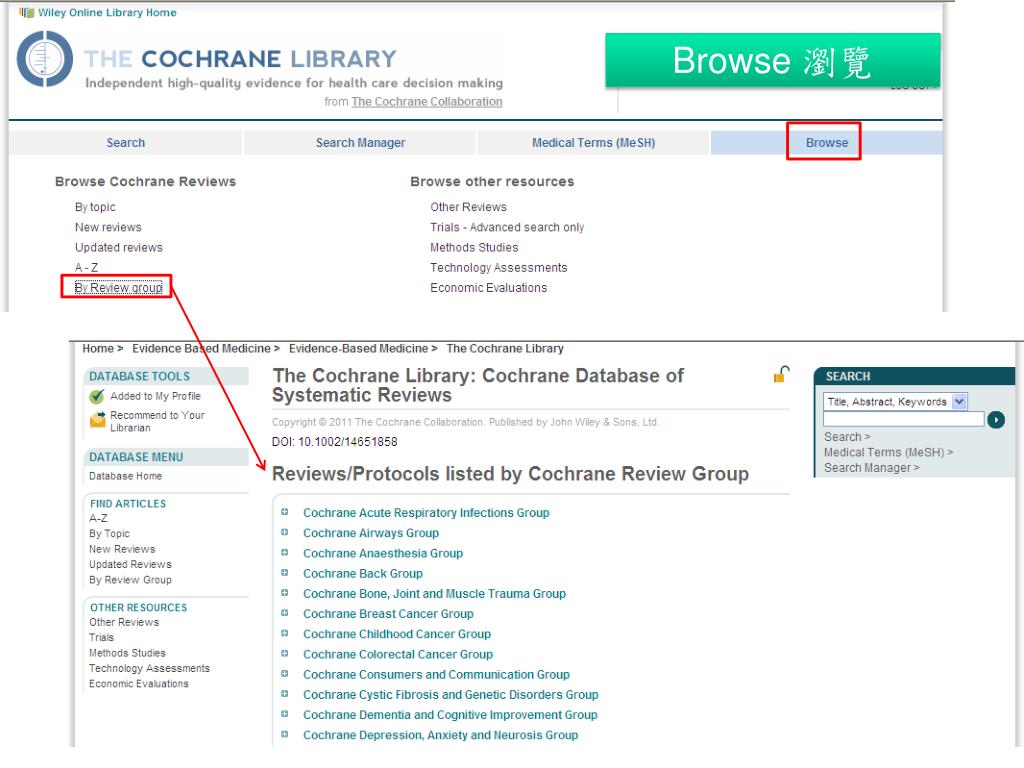The height and width of the screenshot is (768, 1024).
Task: Expand Cochrane Colorectal Cancer Group plus icon
Action: click(x=285, y=654)
